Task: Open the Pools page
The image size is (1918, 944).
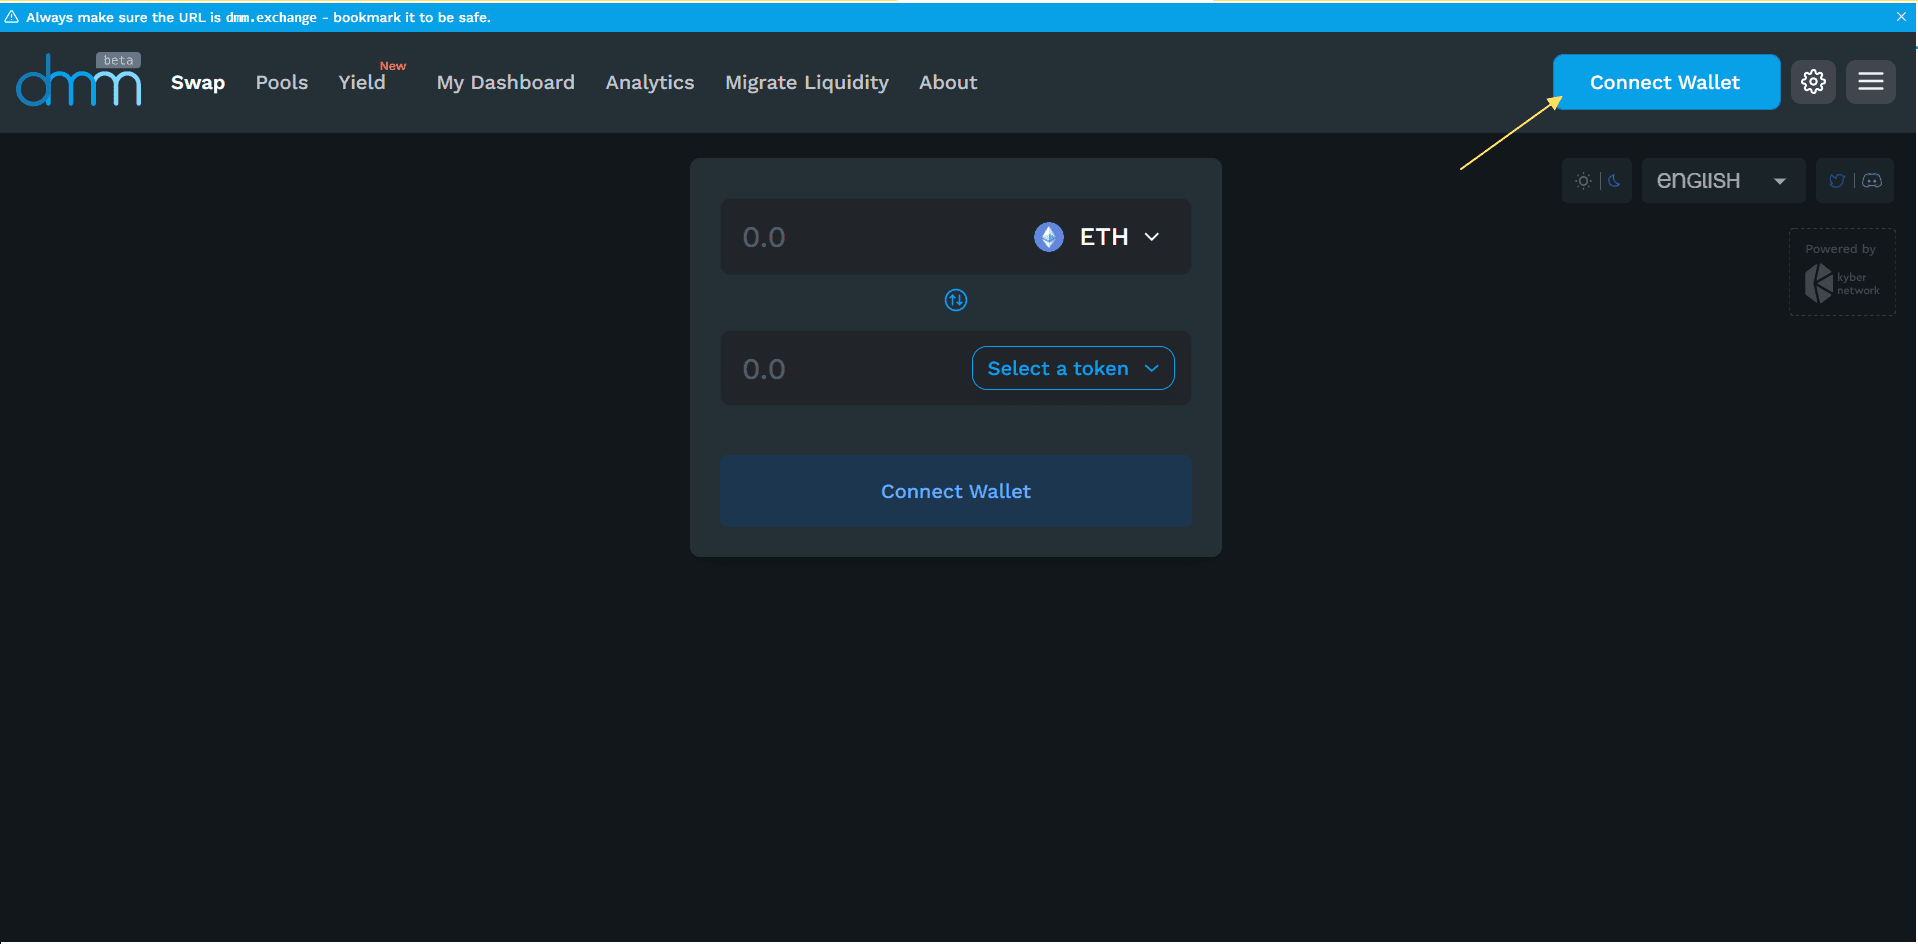Action: [x=282, y=82]
